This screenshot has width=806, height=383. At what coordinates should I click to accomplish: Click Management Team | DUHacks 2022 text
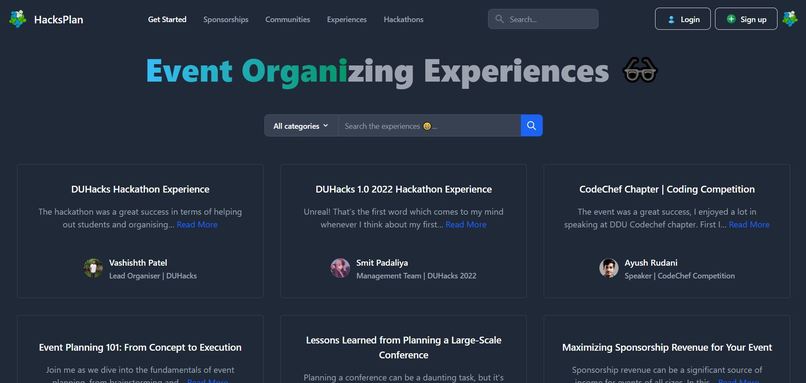416,276
